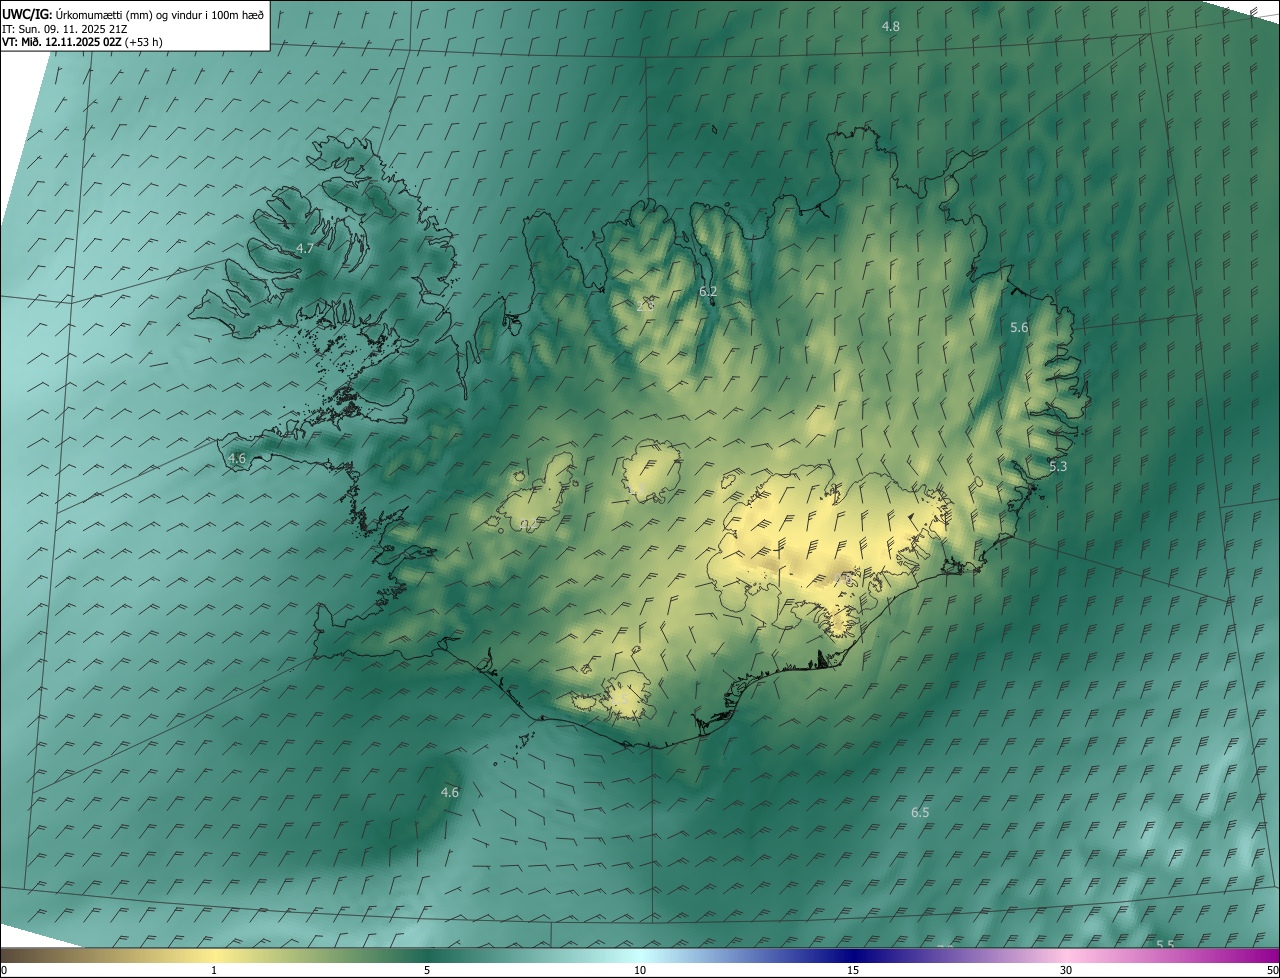Select the 4.6 value label over the sea southwest of Iceland
This screenshot has height=978, width=1280.
click(450, 792)
